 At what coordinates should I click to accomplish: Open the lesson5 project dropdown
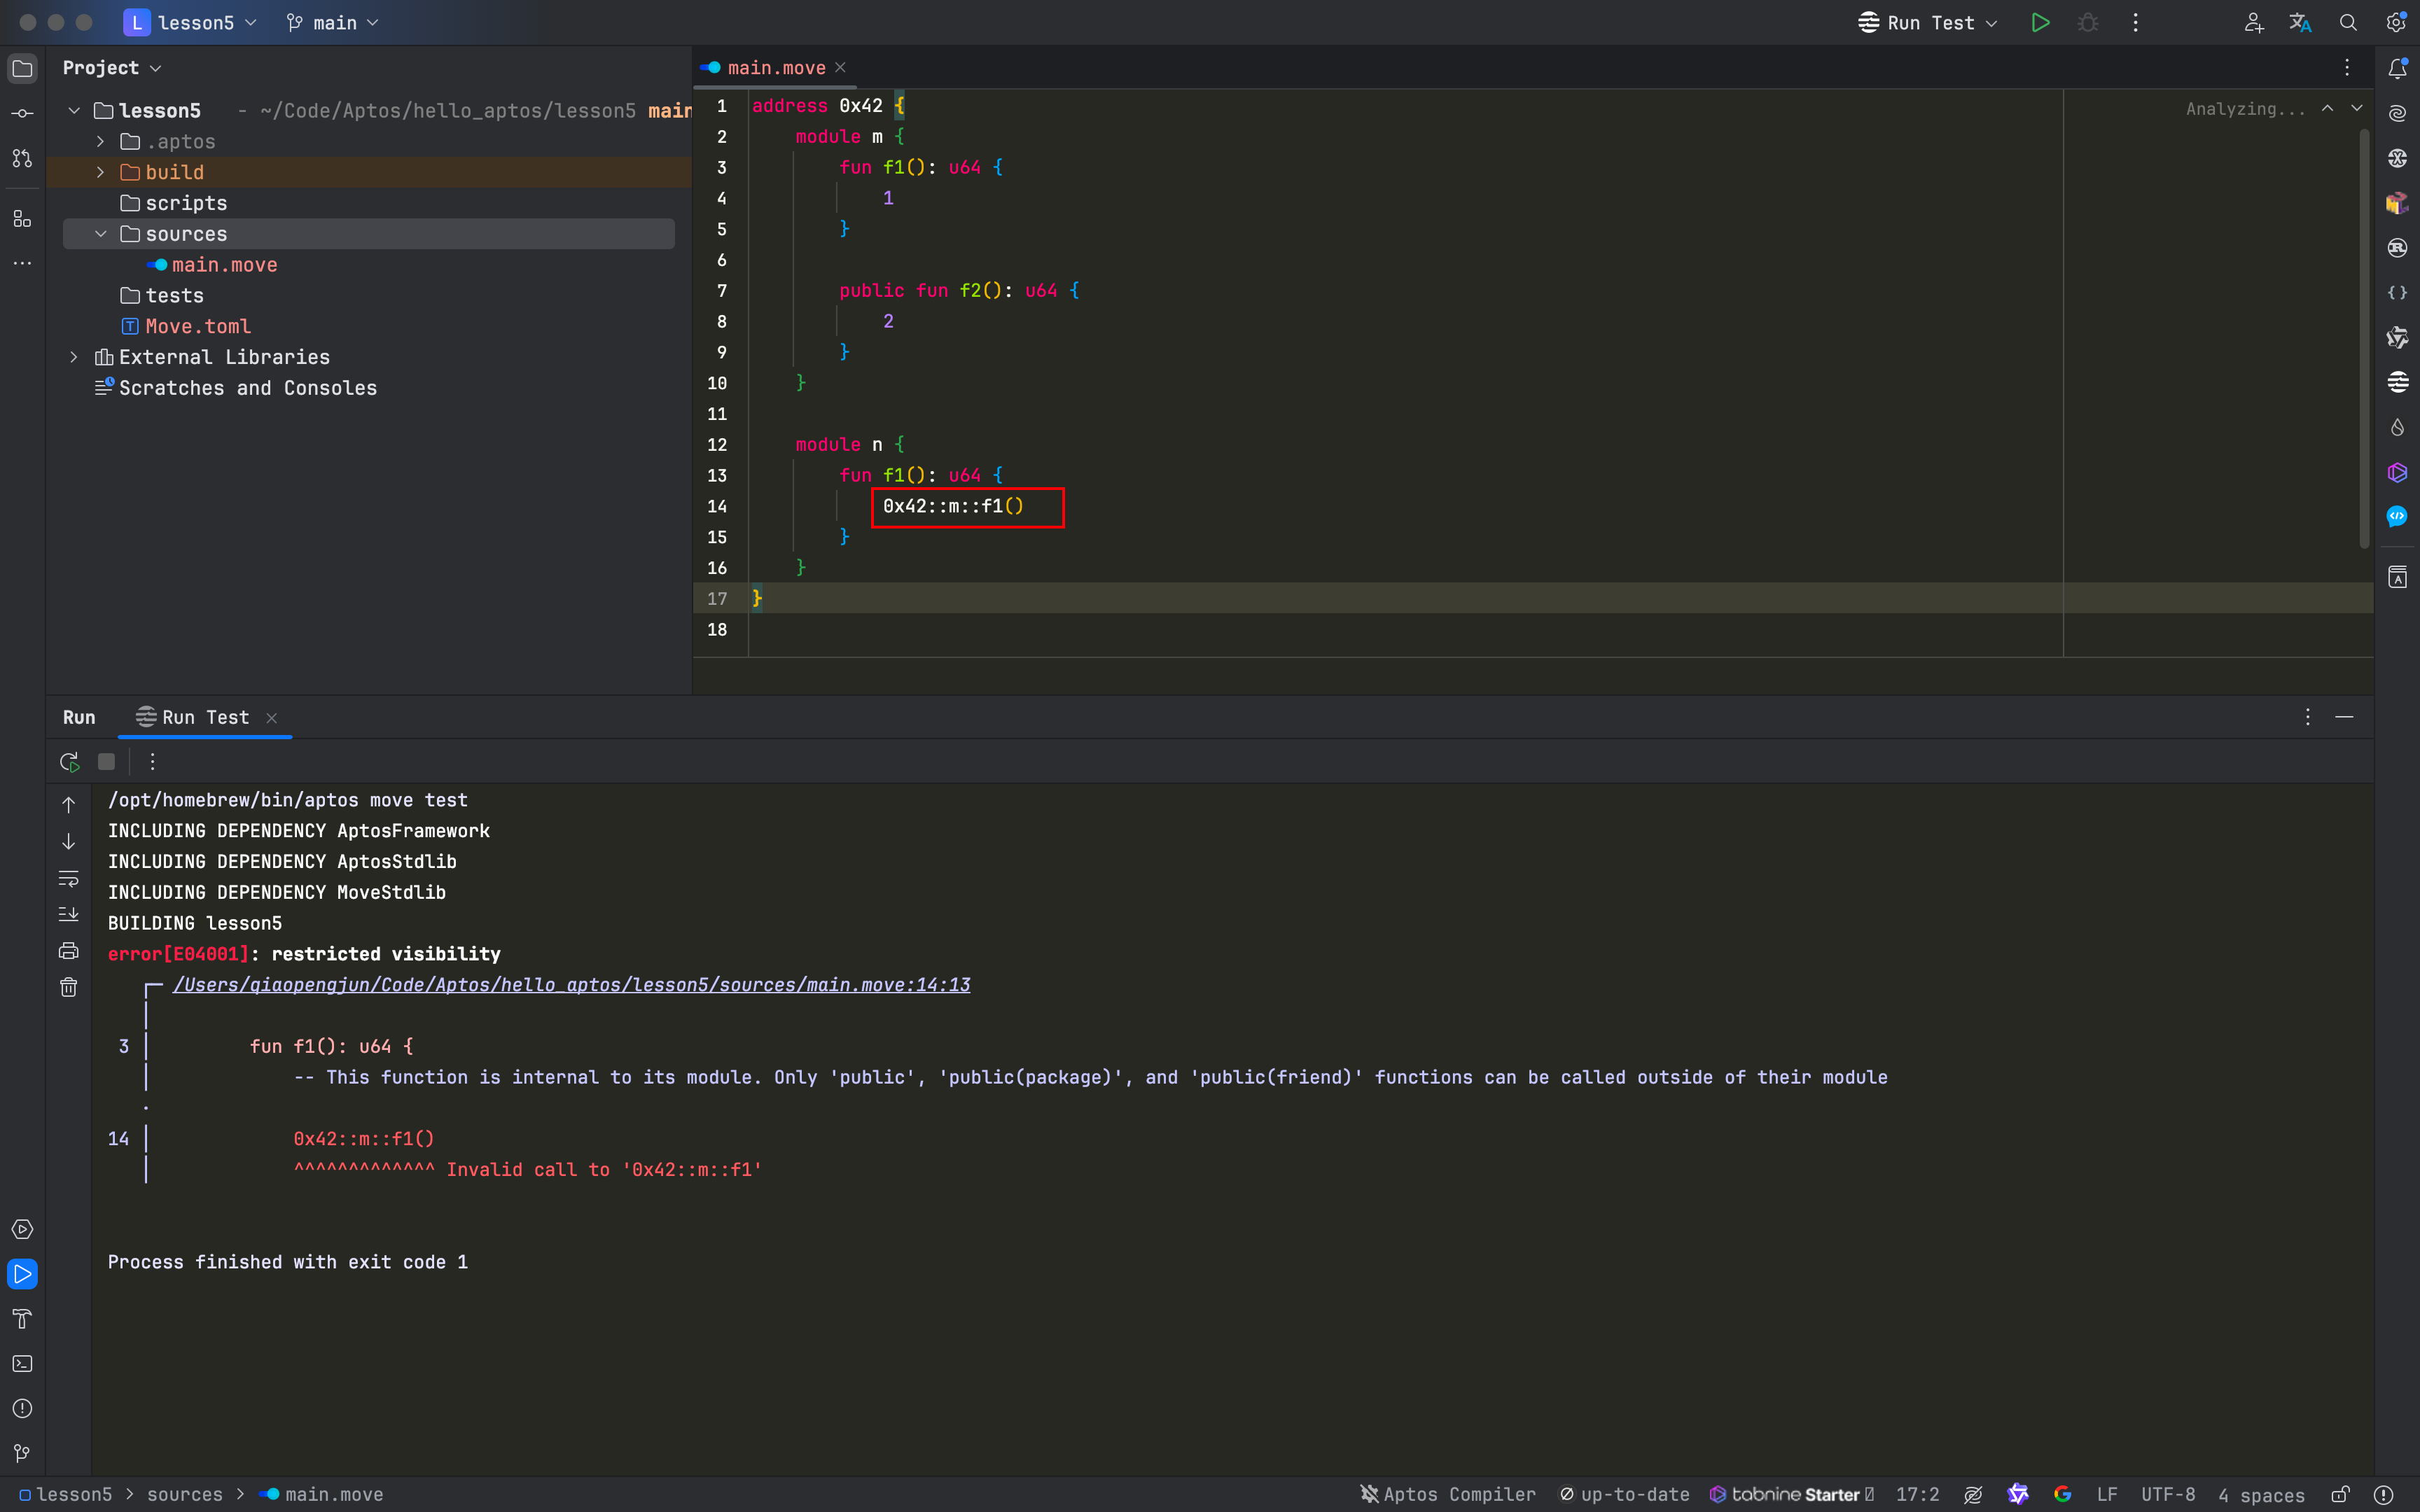point(190,22)
